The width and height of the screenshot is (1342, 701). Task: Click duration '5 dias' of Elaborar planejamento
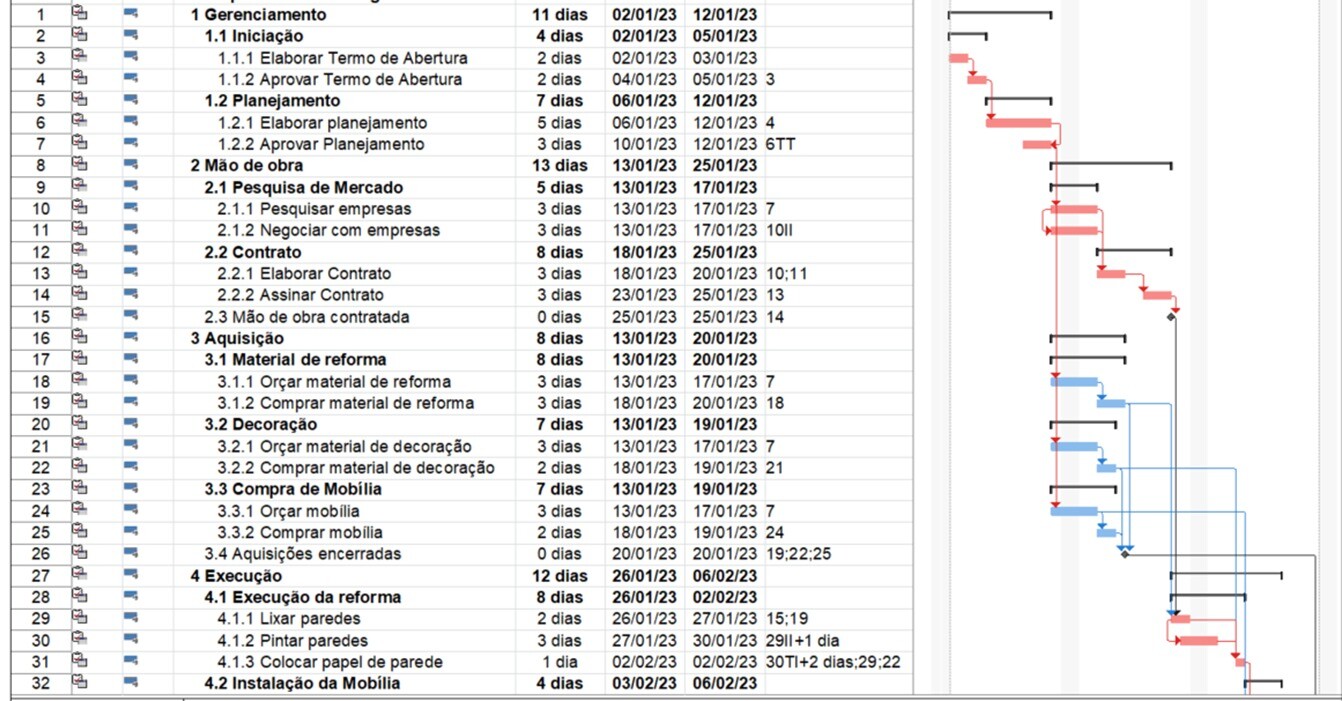558,123
